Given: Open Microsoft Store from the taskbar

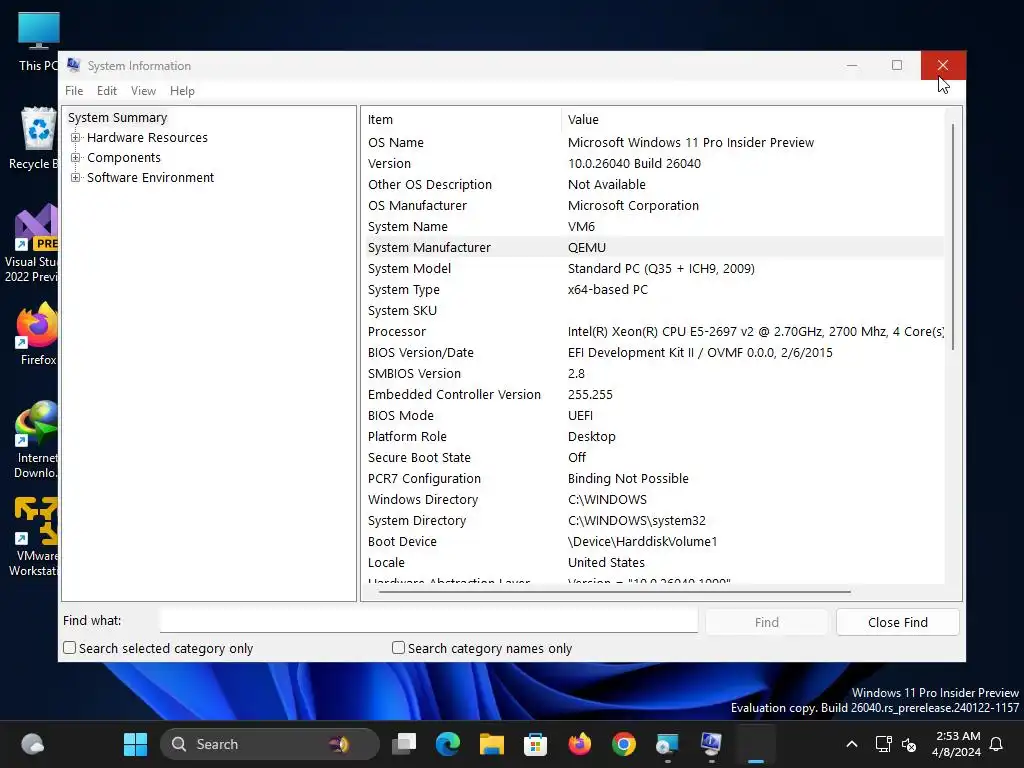Looking at the screenshot, I should tap(536, 744).
